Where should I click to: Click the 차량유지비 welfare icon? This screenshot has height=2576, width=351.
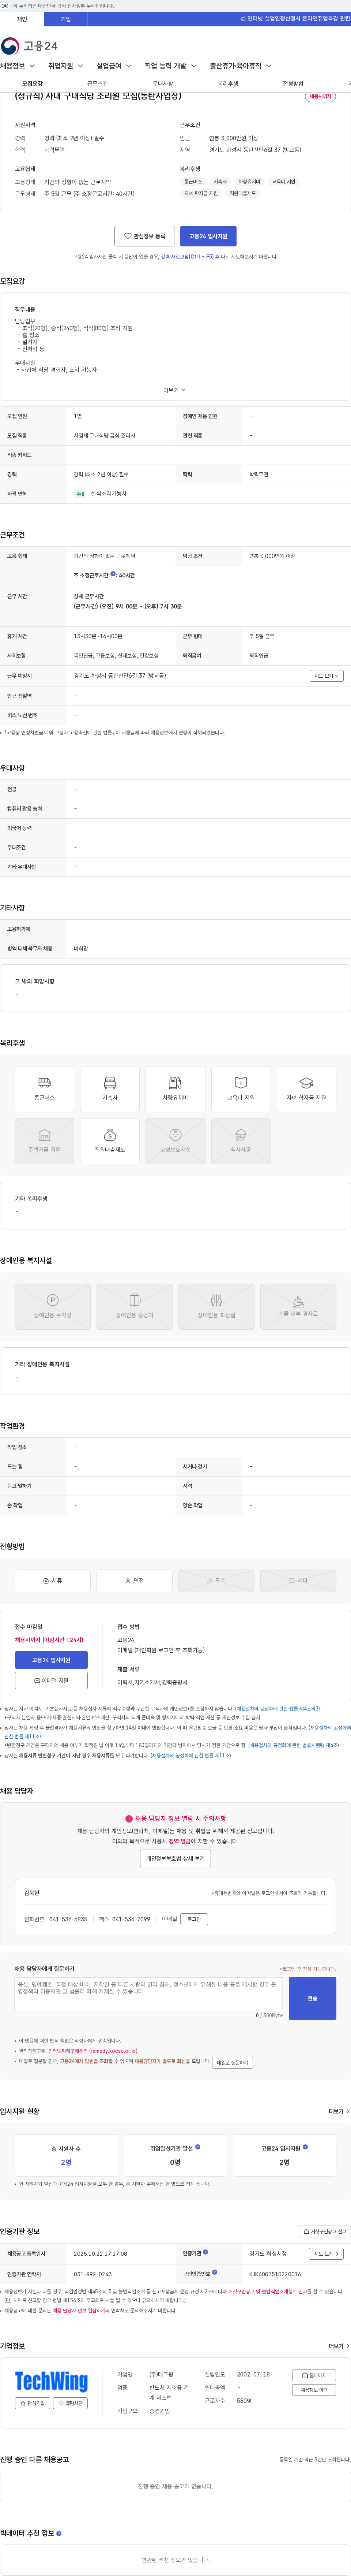175,1088
